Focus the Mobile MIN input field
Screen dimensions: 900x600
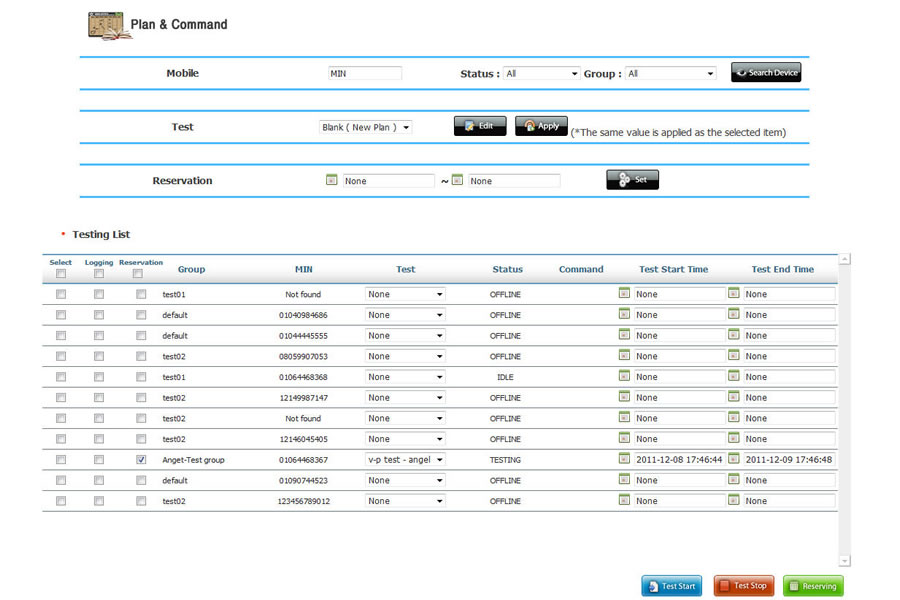pyautogui.click(x=364, y=74)
